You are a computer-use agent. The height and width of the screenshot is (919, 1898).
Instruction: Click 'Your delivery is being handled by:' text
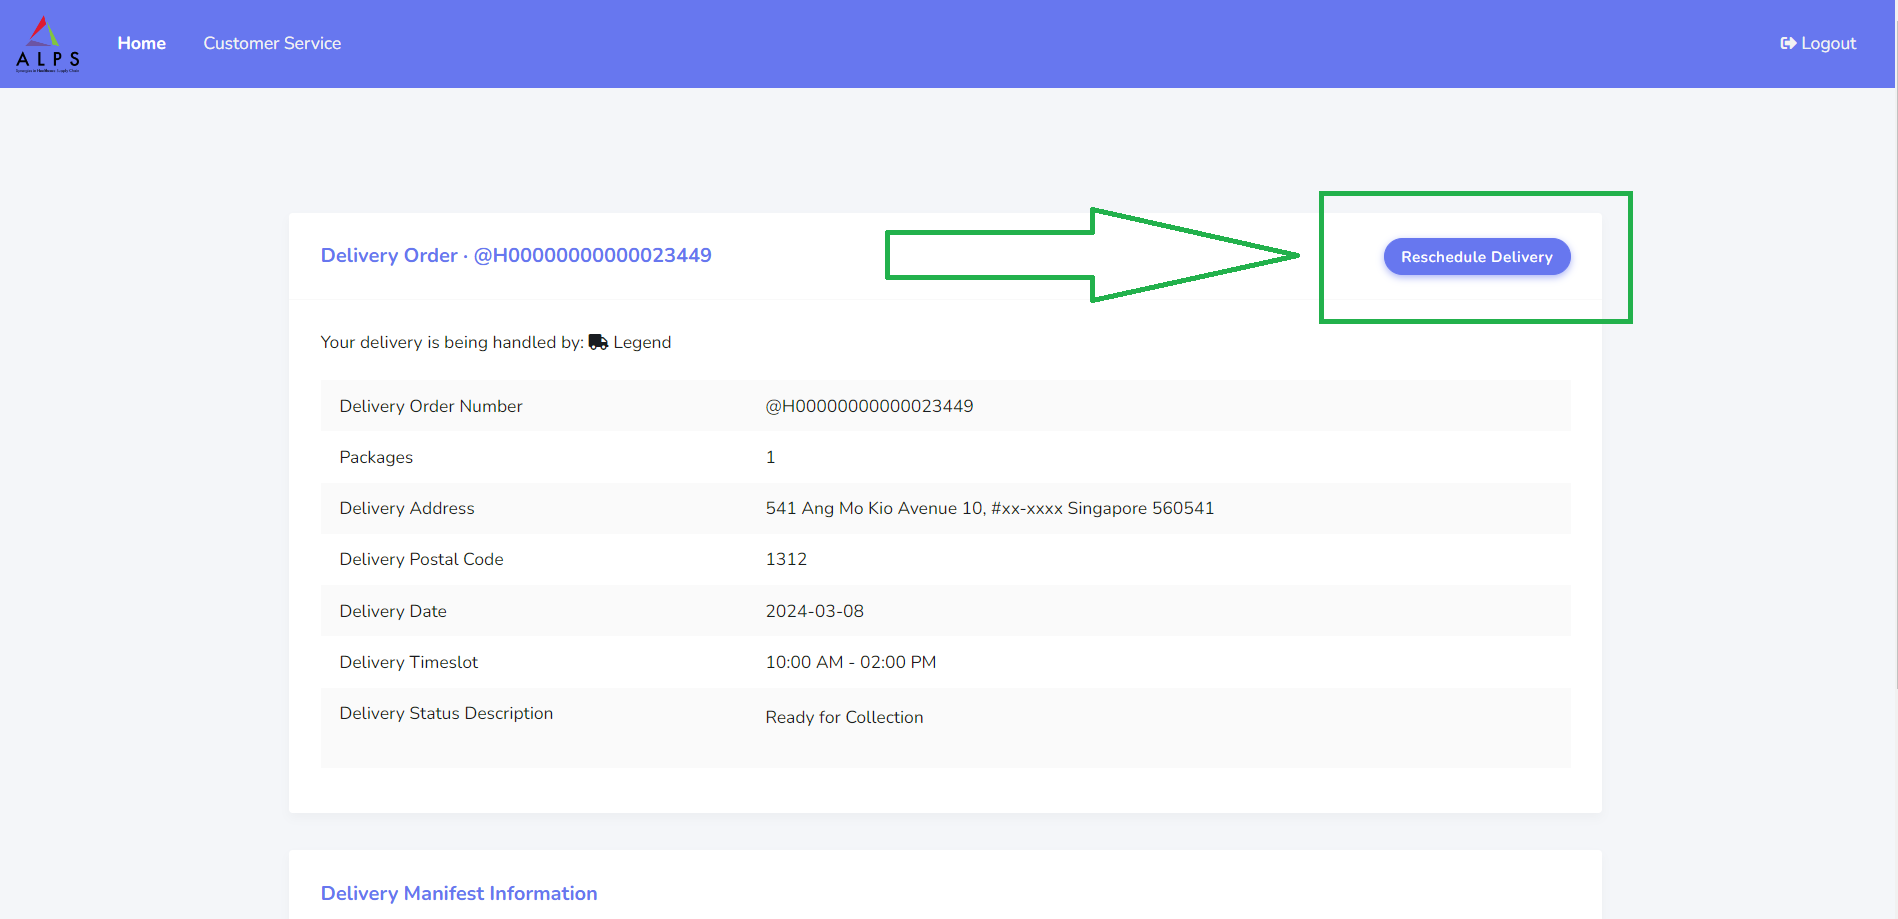pos(452,342)
